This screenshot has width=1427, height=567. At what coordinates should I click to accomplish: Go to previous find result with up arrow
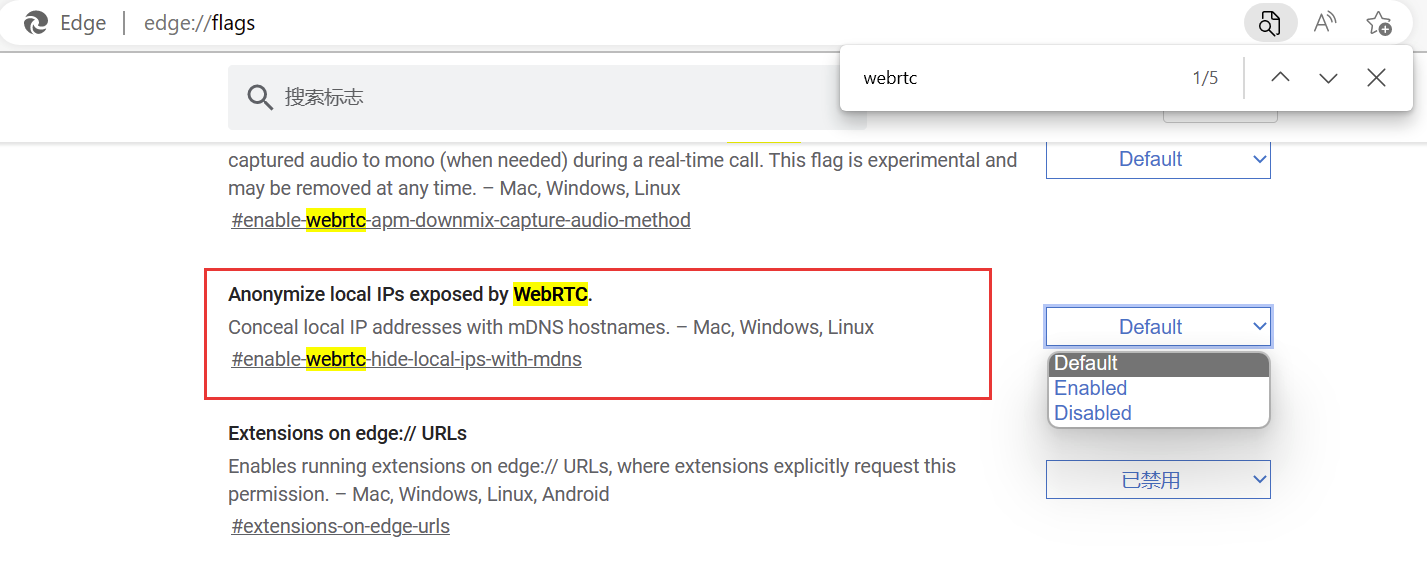pos(1280,78)
